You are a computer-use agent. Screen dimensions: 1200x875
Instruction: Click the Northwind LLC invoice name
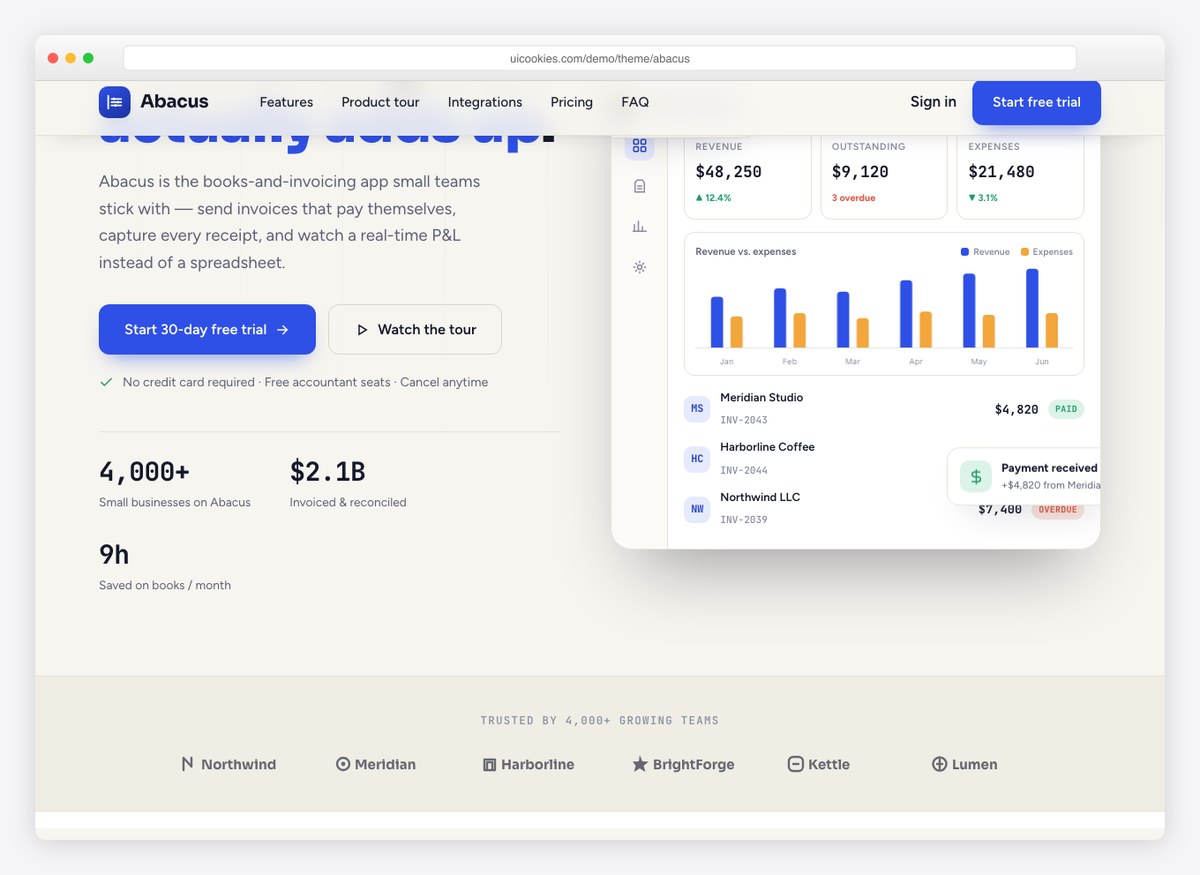click(760, 497)
